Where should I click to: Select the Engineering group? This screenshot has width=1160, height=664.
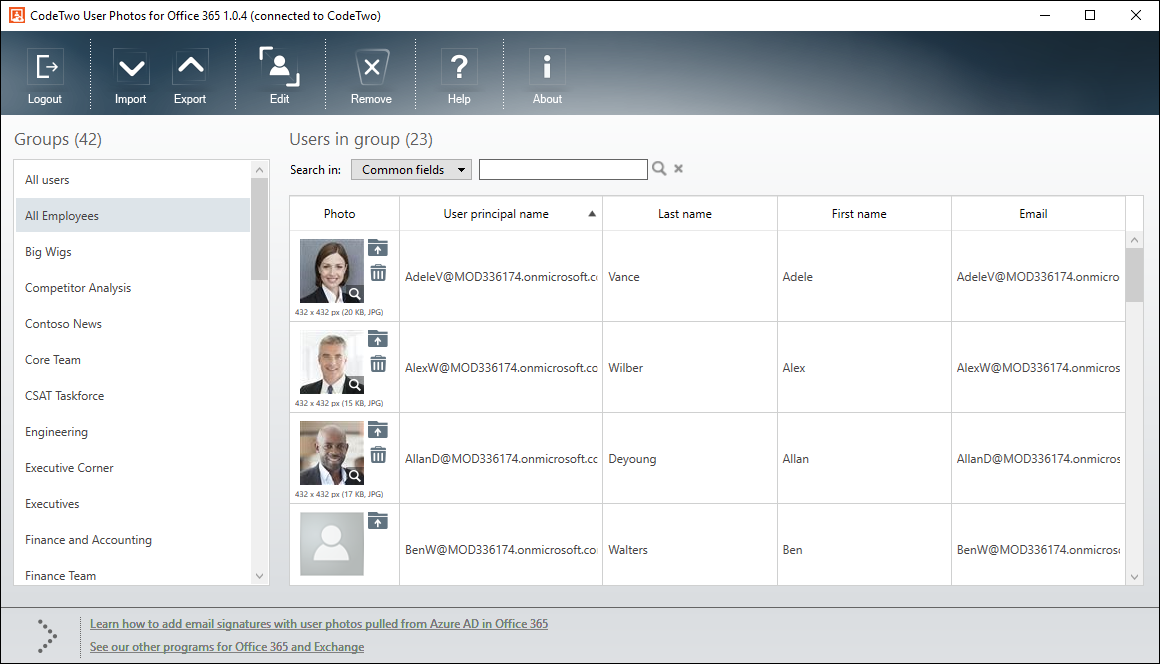[133, 432]
